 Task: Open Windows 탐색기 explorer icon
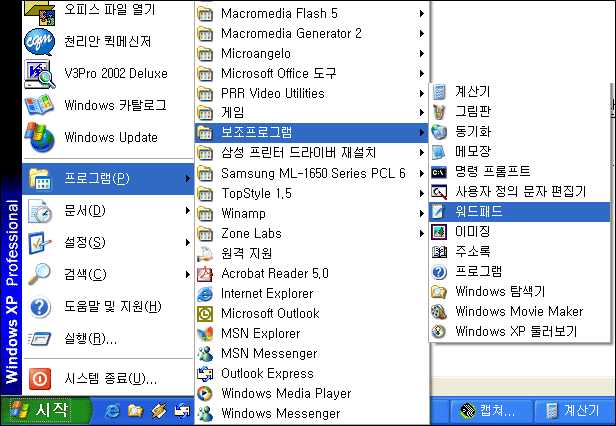(439, 292)
